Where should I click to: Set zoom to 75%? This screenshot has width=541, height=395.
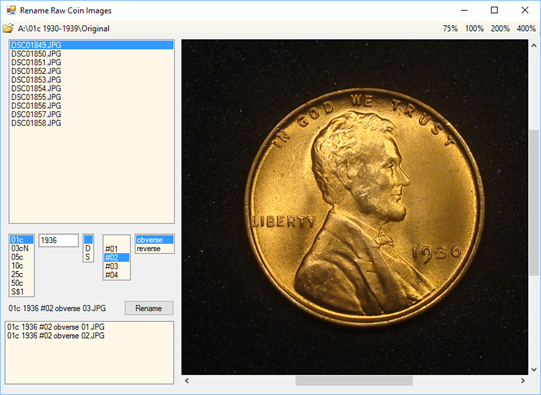tap(450, 29)
